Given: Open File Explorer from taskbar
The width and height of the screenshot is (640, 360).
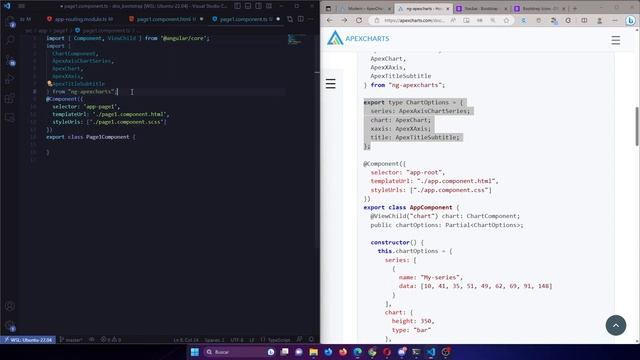Looking at the screenshot, I should tap(313, 352).
